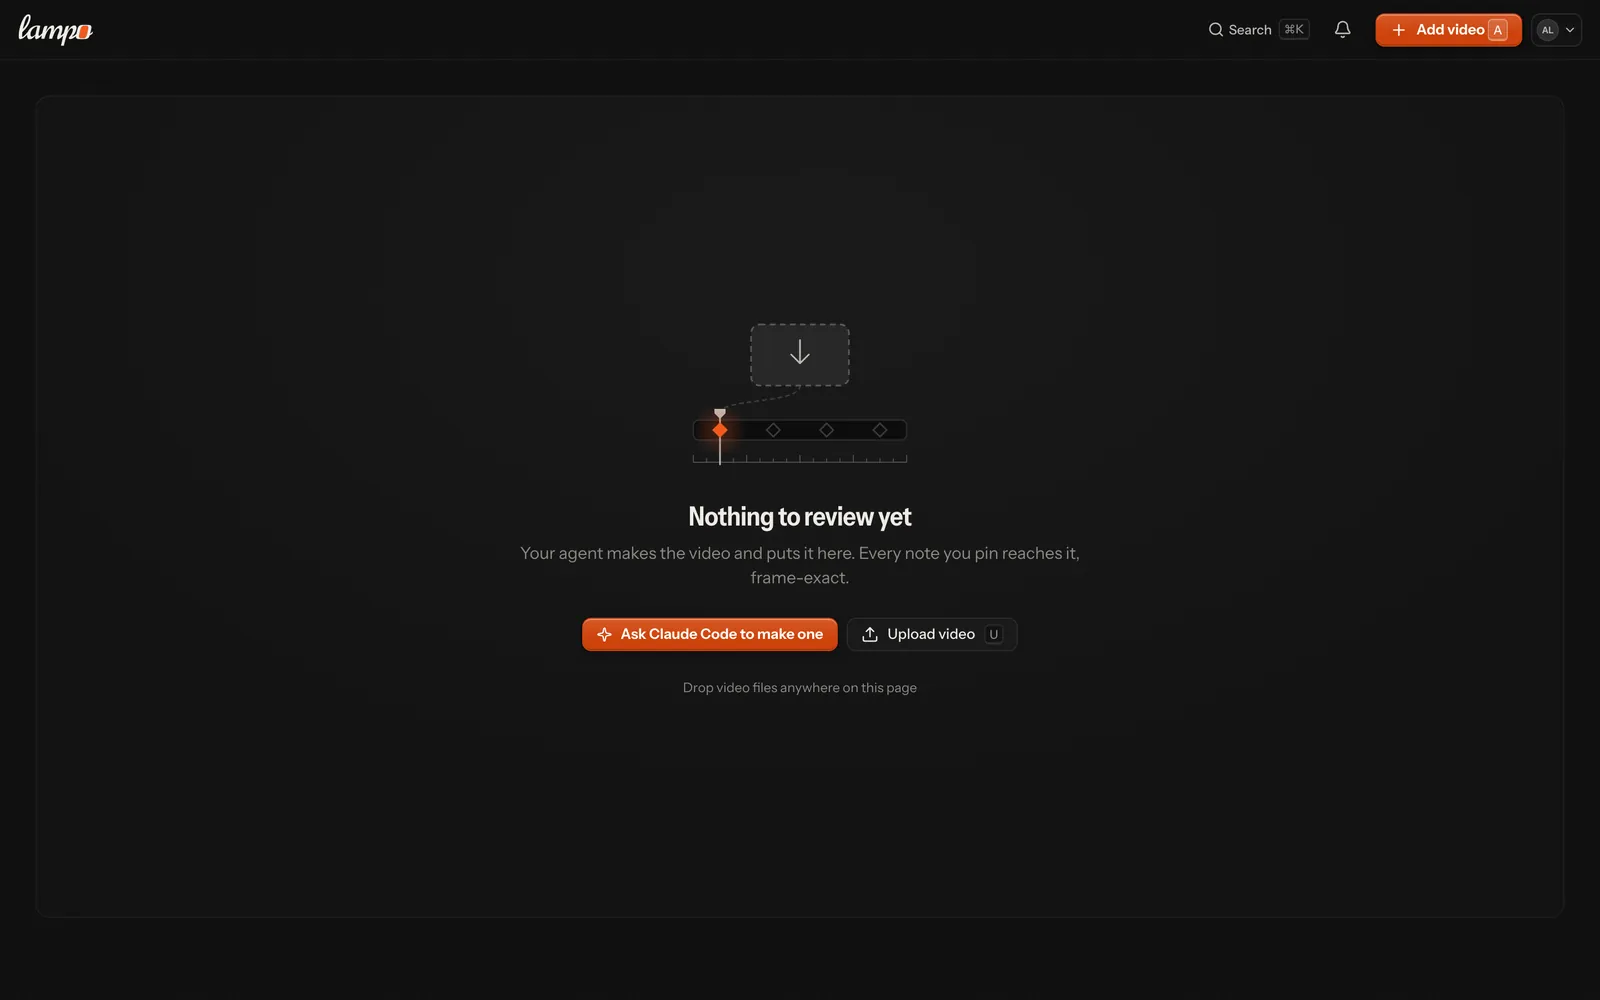Click the Upload video button

[x=932, y=634]
